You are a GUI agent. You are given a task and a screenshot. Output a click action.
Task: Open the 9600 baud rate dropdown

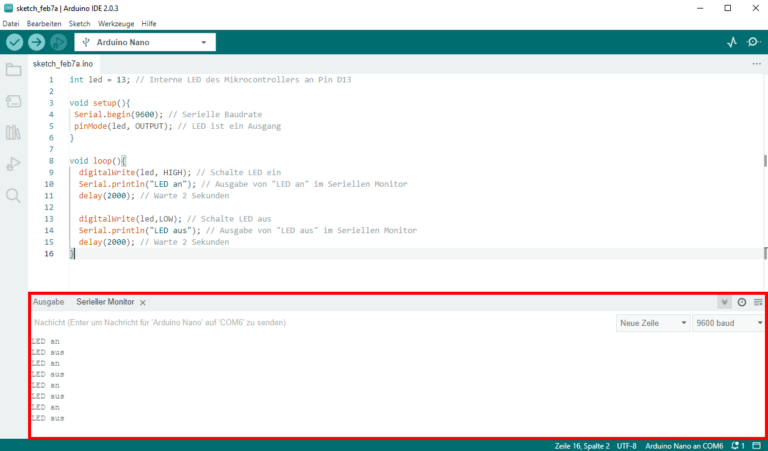[728, 323]
